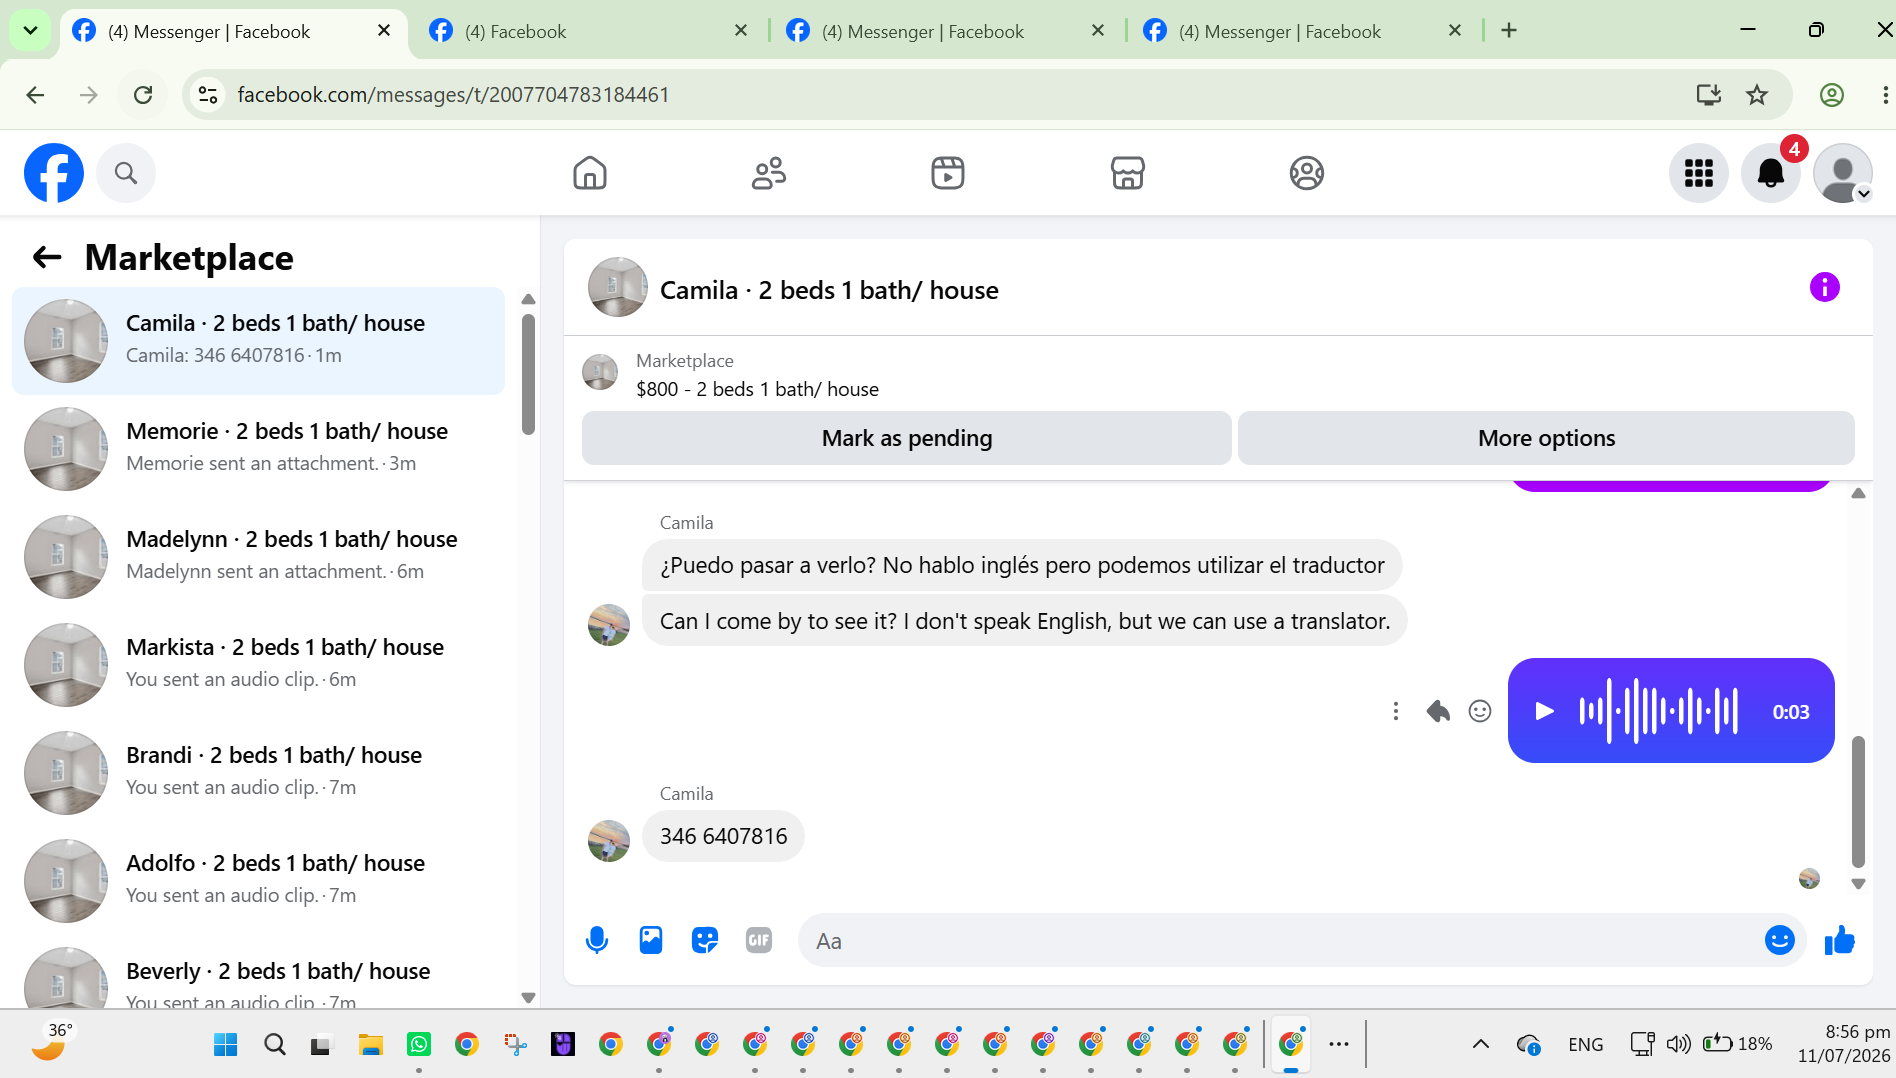Select the phone number message 346 6407816

(x=723, y=836)
